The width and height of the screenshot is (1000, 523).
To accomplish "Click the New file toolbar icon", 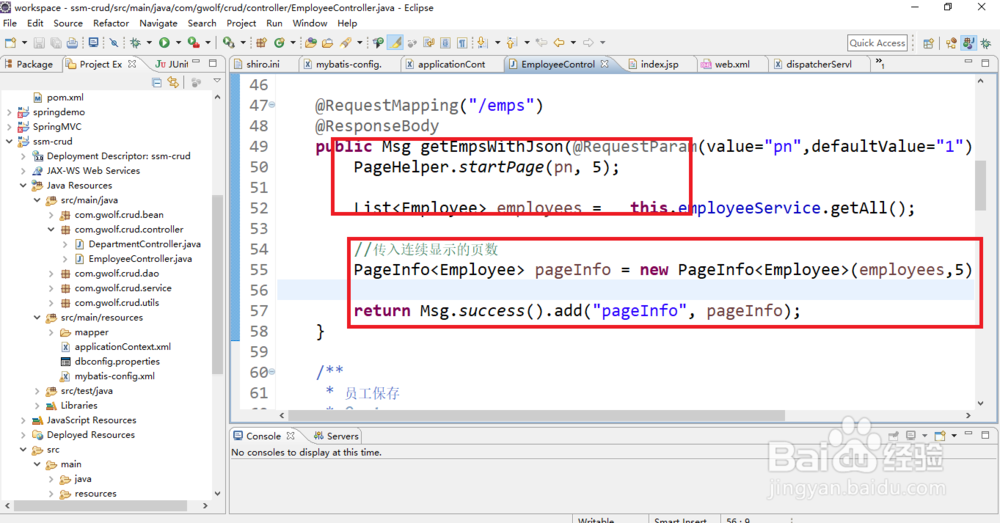I will [10, 43].
